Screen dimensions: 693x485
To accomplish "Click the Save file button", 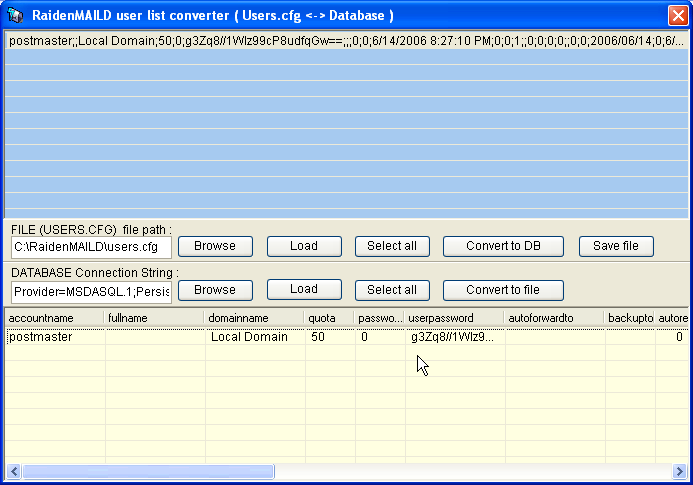I will (615, 246).
